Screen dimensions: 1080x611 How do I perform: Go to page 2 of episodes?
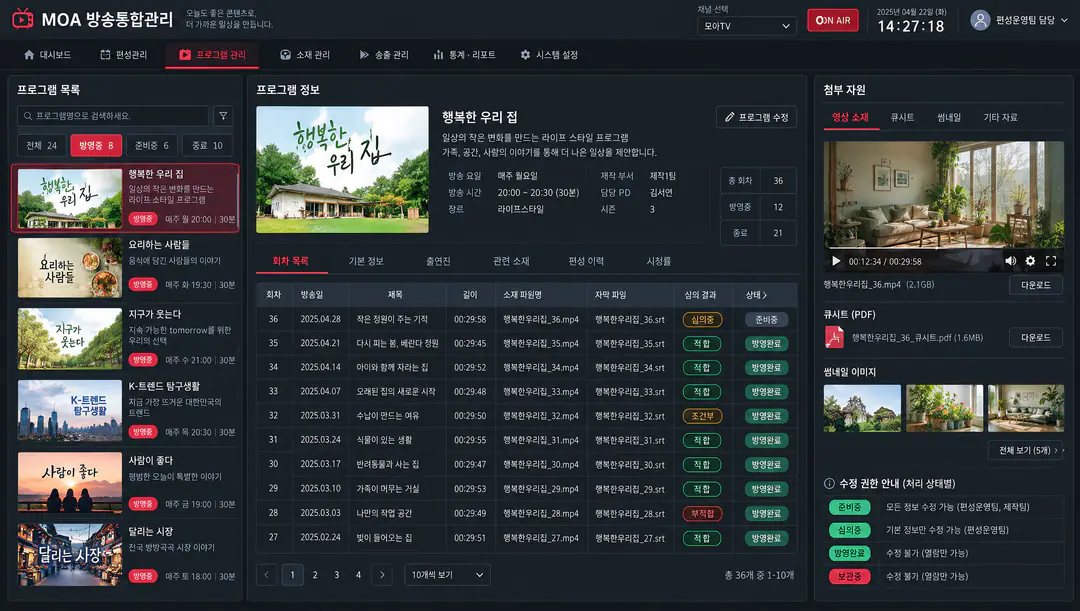(315, 574)
